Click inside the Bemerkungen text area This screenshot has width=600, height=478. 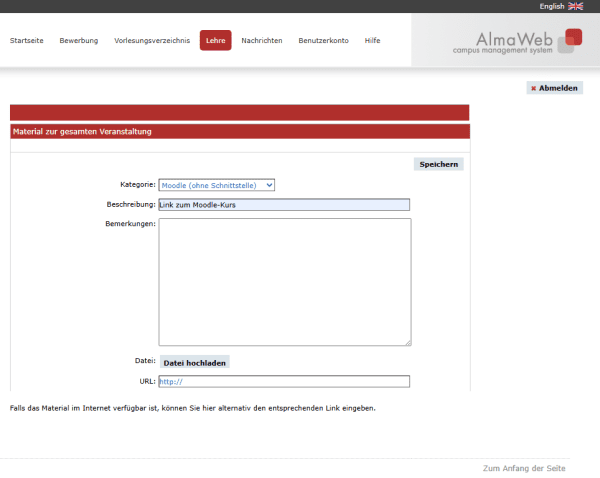point(285,282)
